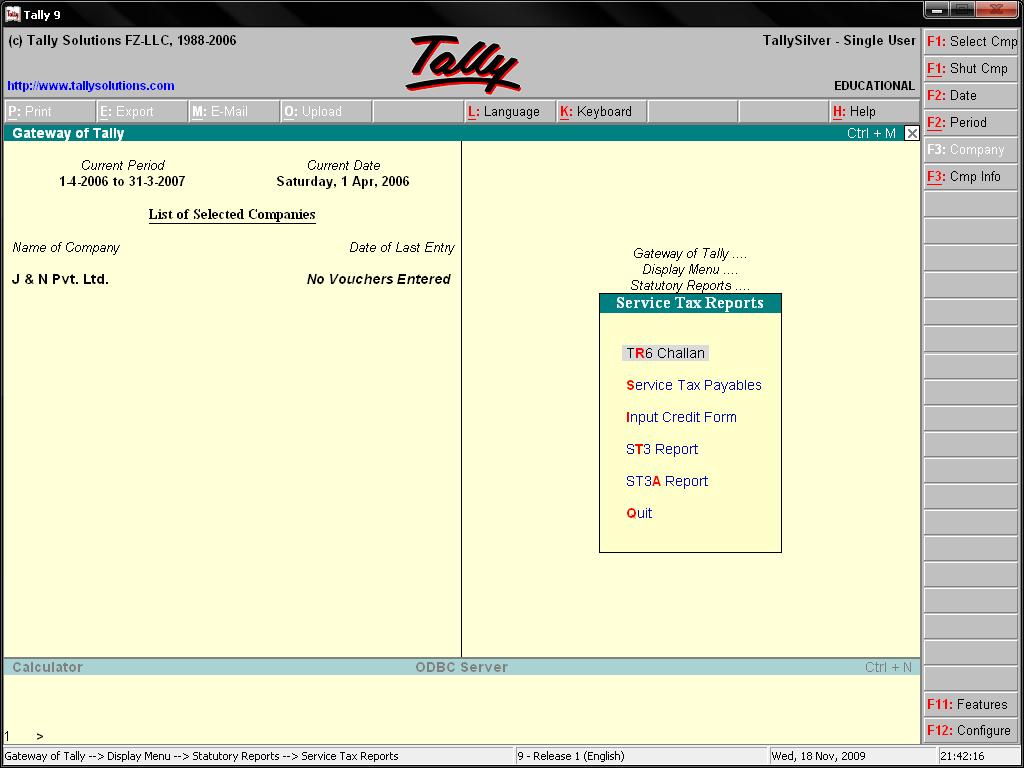The image size is (1024, 768).
Task: Open F11: Features button
Action: 971,705
